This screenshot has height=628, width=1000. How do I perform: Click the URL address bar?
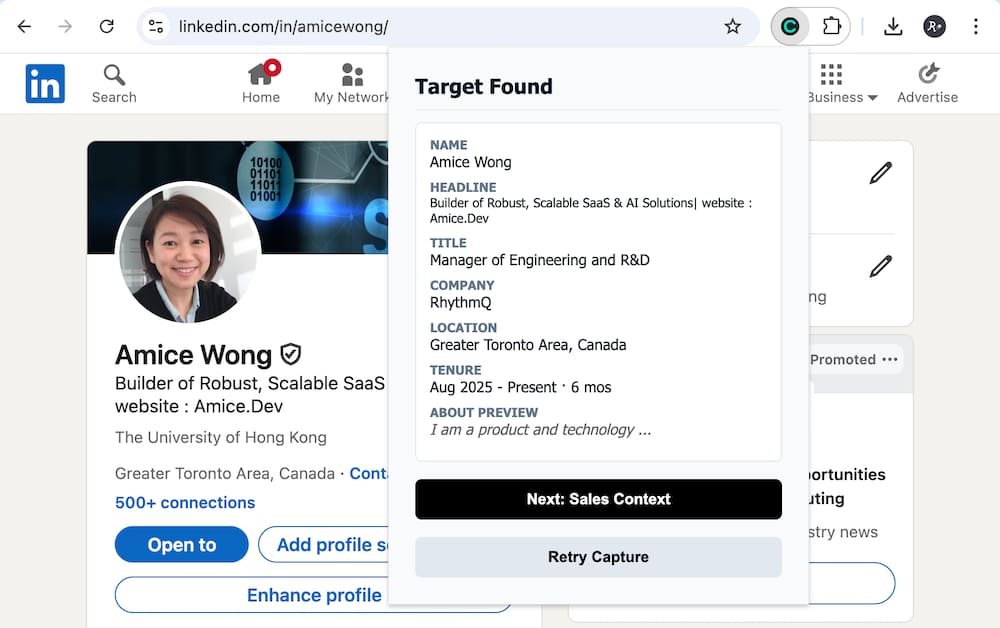(x=440, y=27)
